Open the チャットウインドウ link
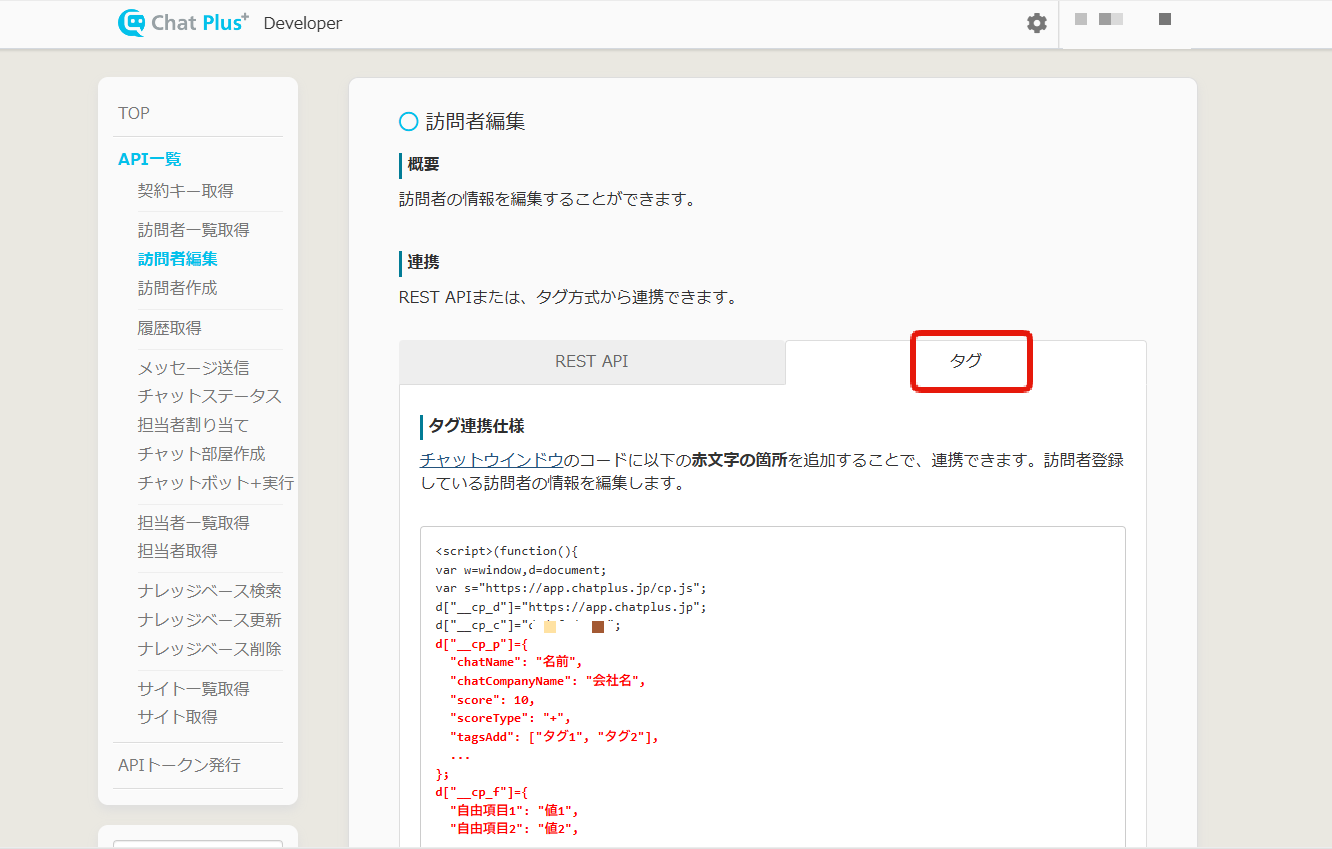The width and height of the screenshot is (1332, 849). pyautogui.click(x=491, y=461)
